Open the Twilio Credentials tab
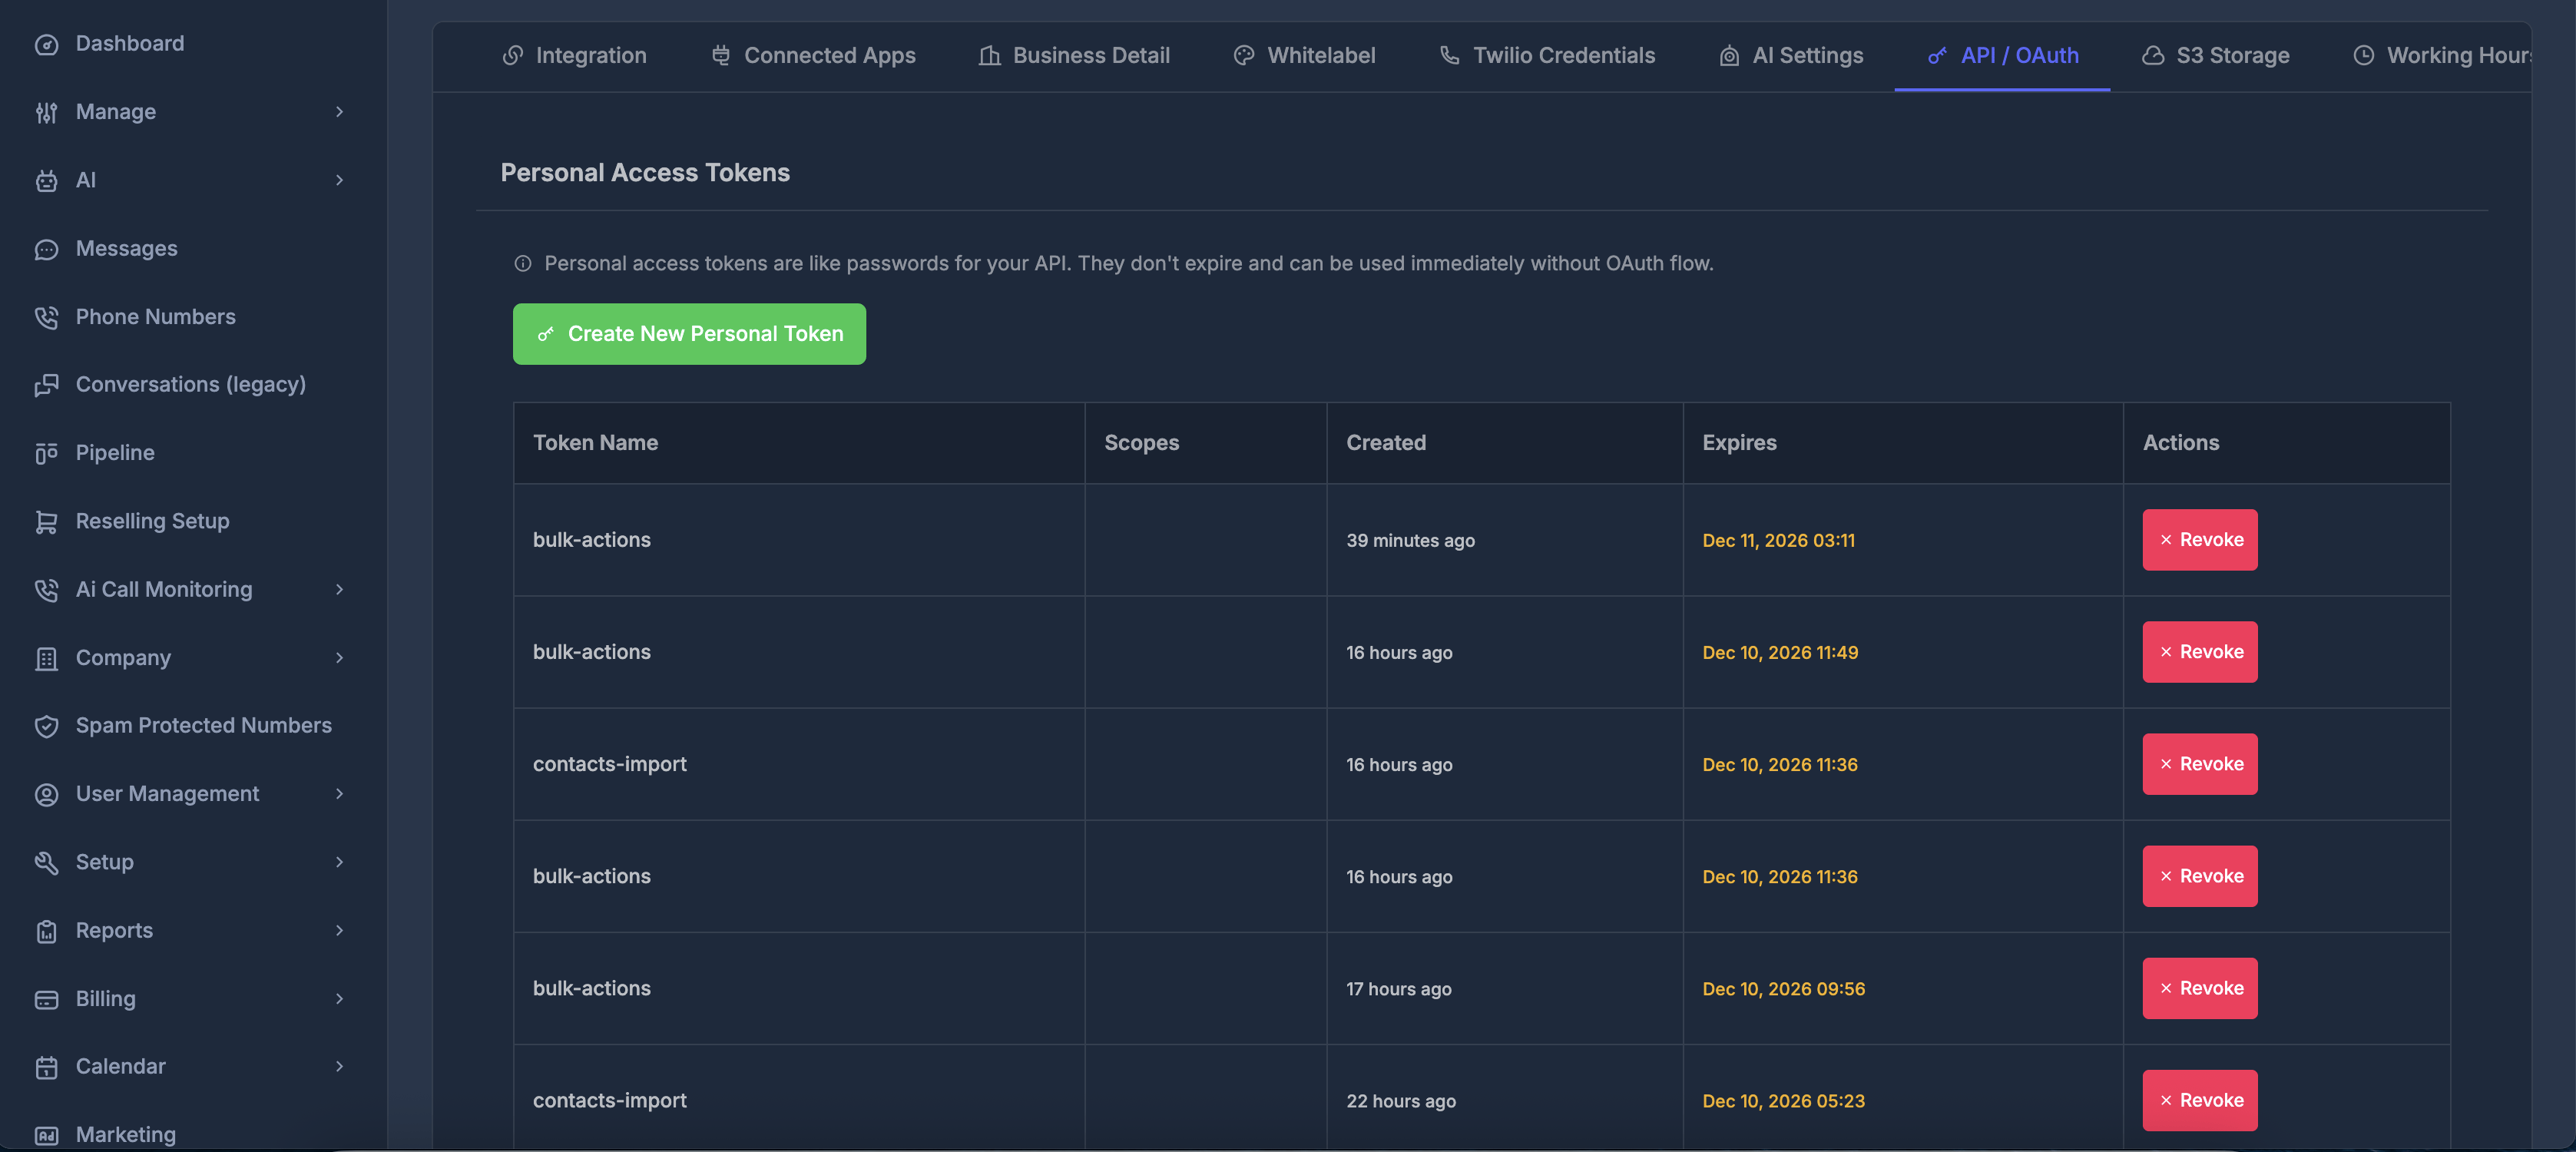 [1547, 56]
